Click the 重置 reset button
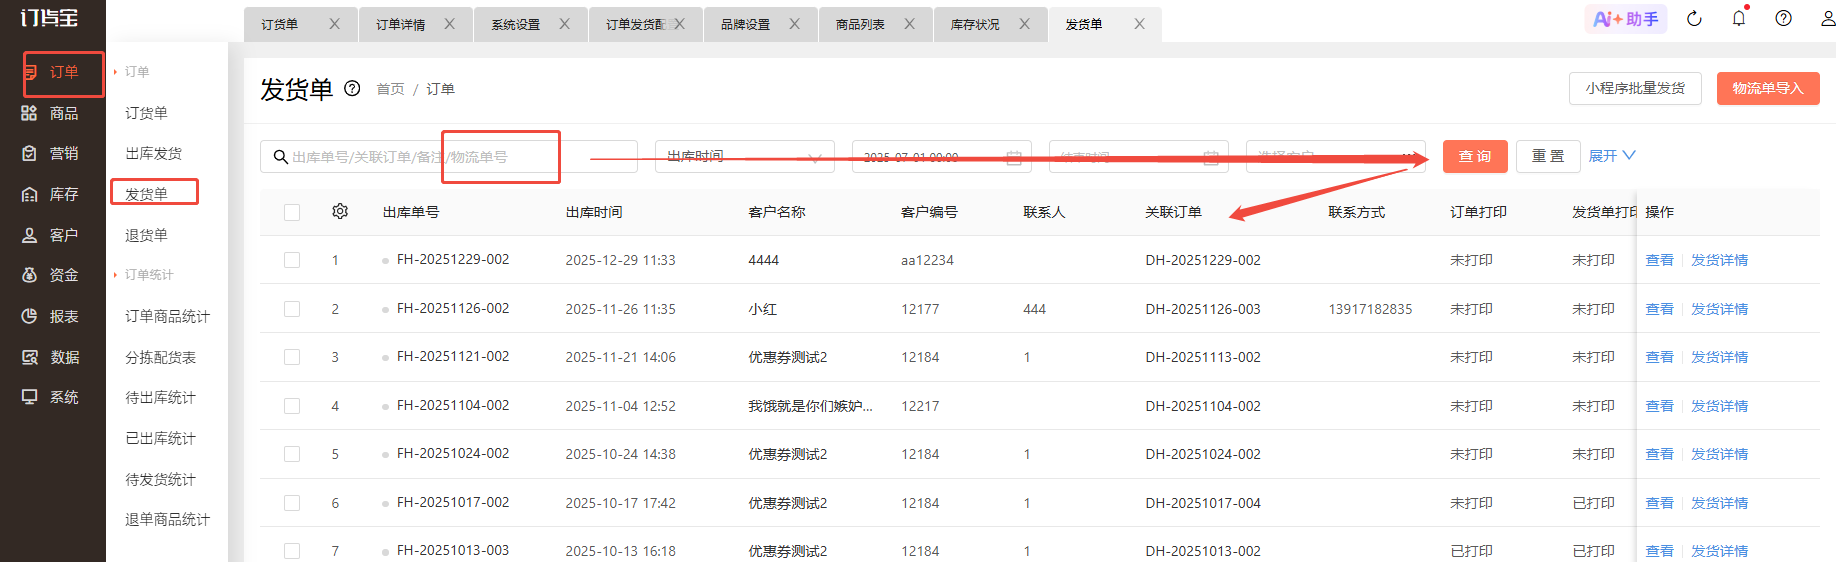This screenshot has width=1836, height=562. (1548, 156)
